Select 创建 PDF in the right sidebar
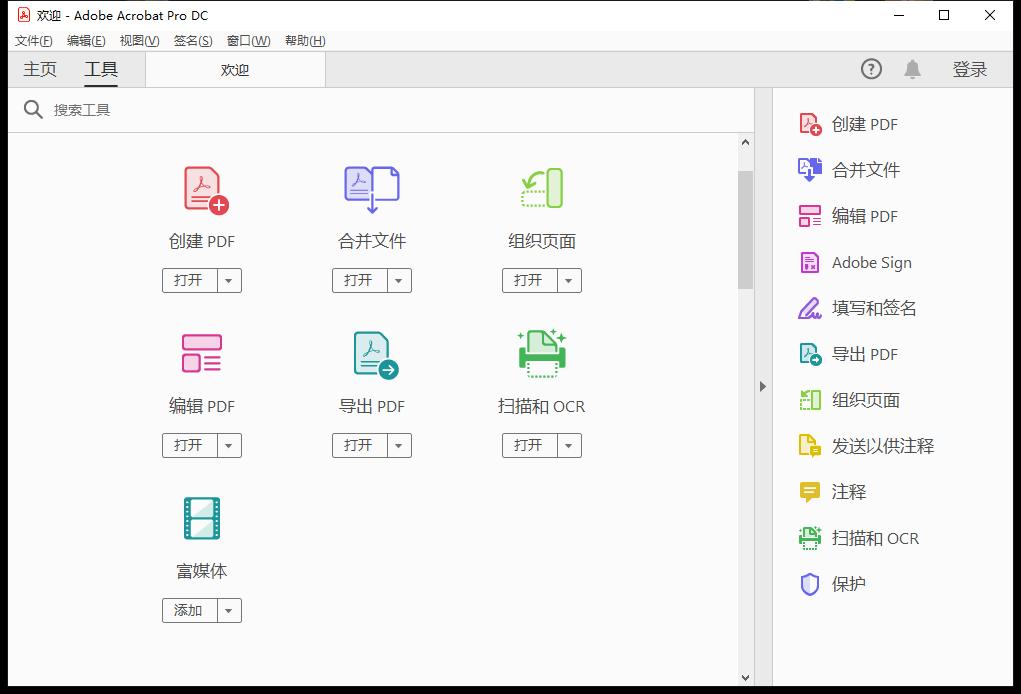This screenshot has height=694, width=1021. [848, 124]
